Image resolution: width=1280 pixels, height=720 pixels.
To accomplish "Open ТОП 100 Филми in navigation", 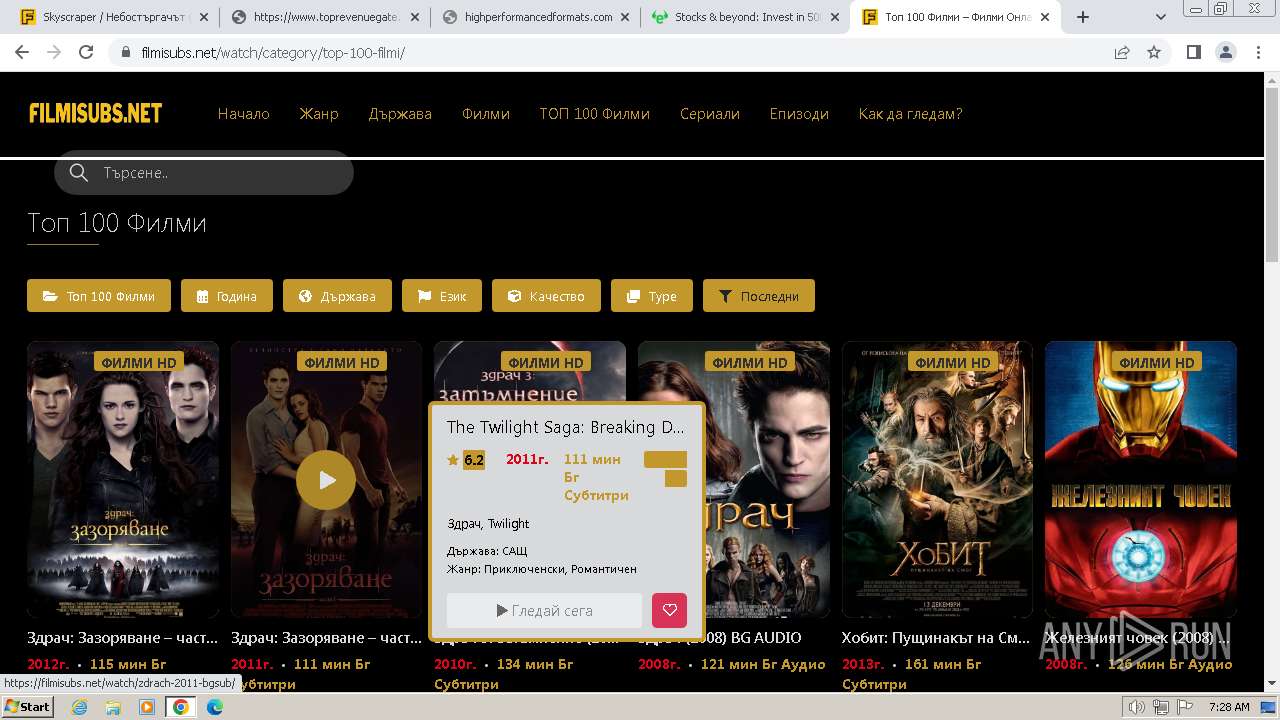I will 595,114.
